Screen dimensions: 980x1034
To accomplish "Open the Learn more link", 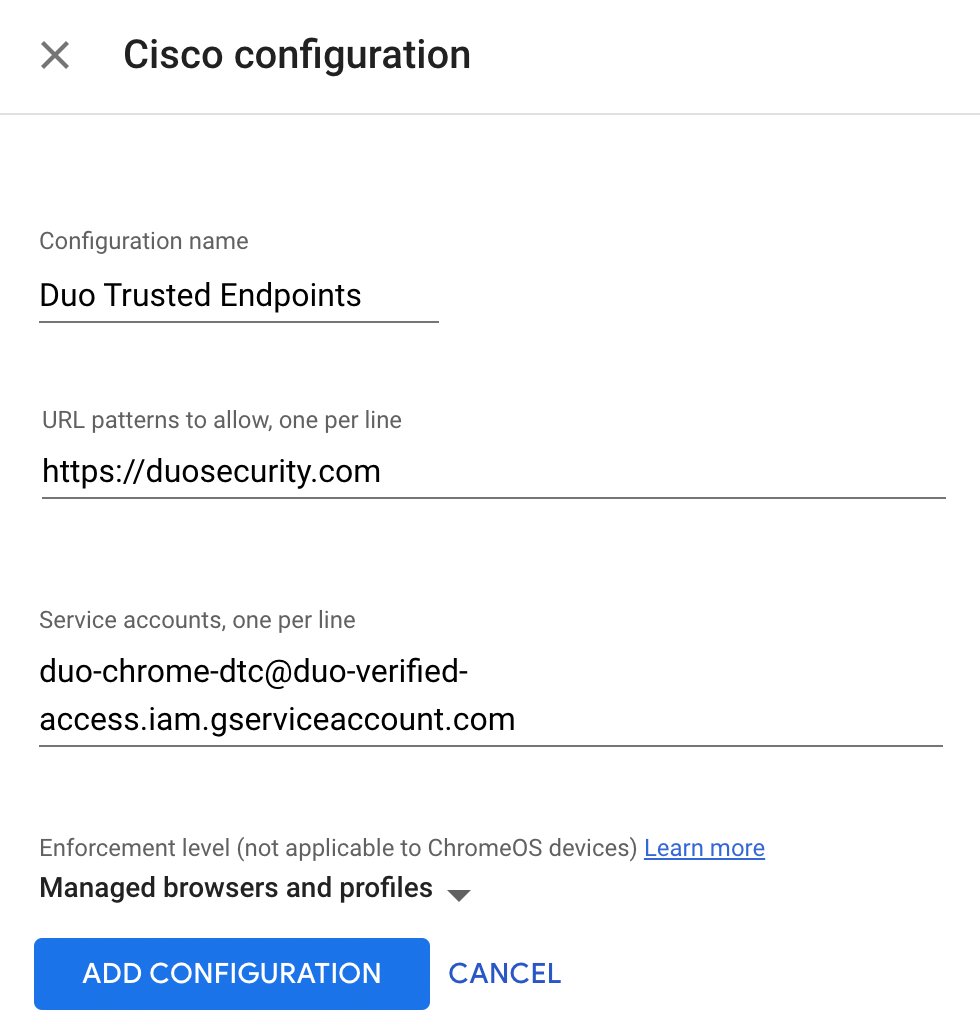I will point(704,848).
